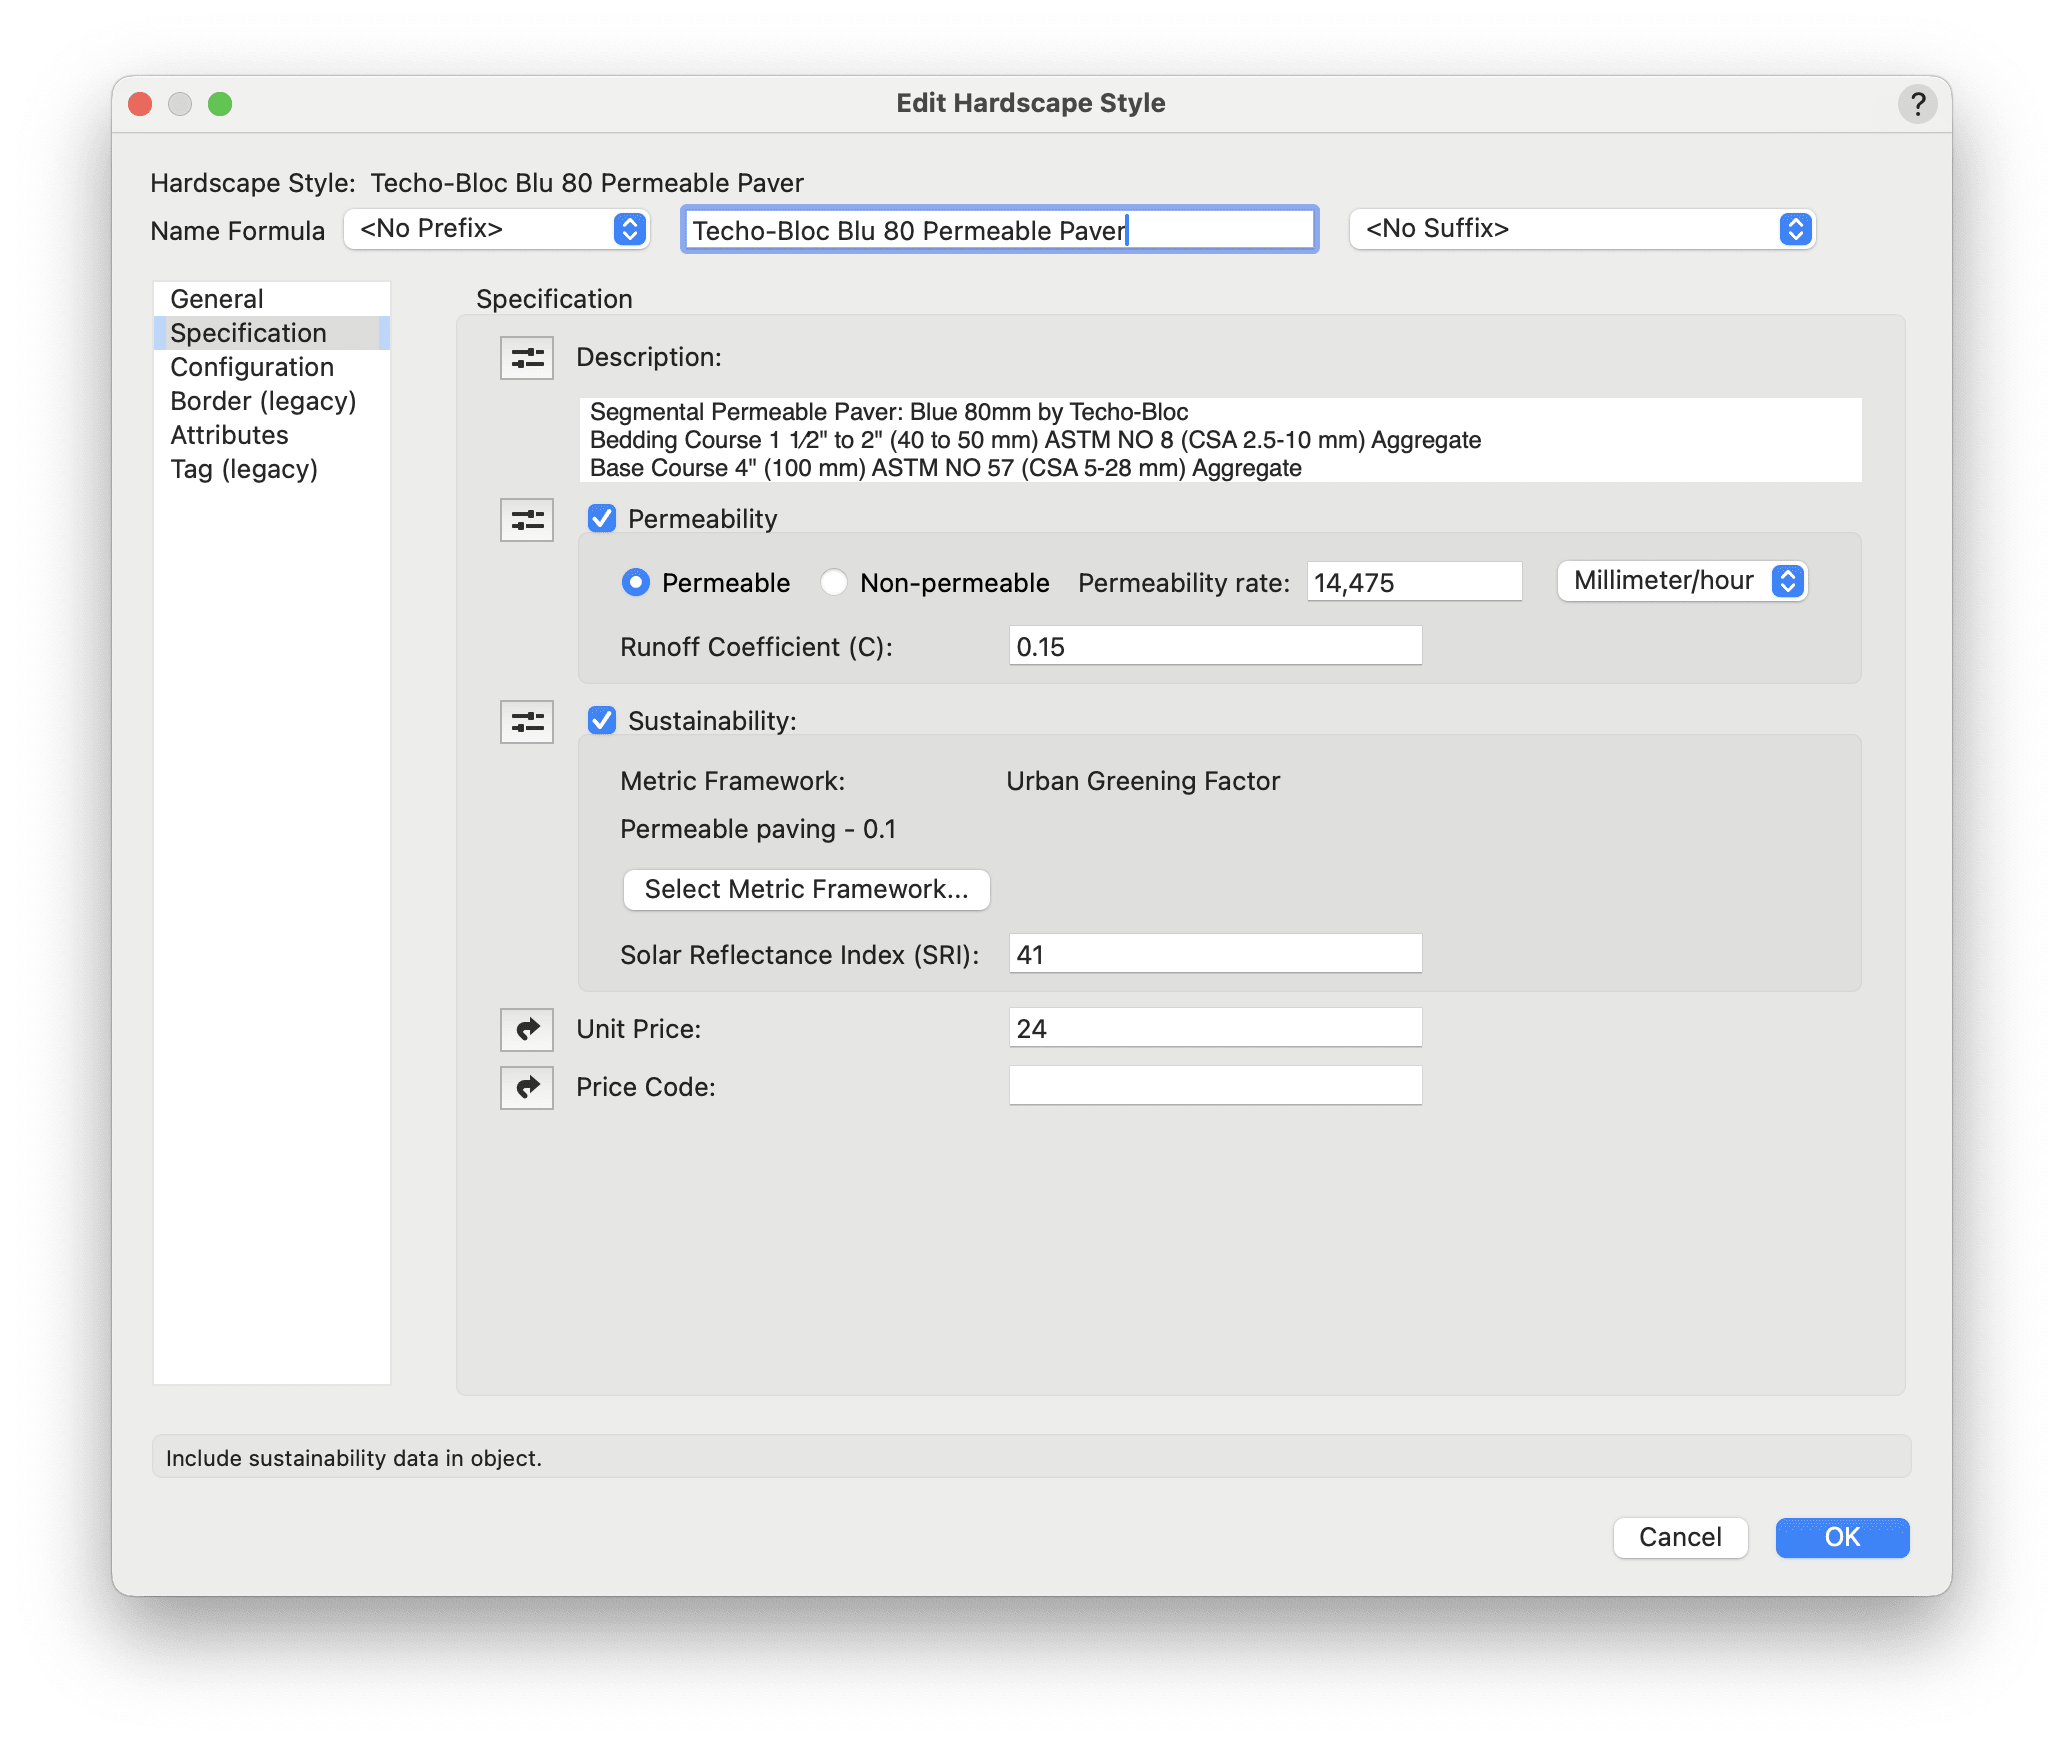Select the Non-permeable radio button

click(x=834, y=583)
